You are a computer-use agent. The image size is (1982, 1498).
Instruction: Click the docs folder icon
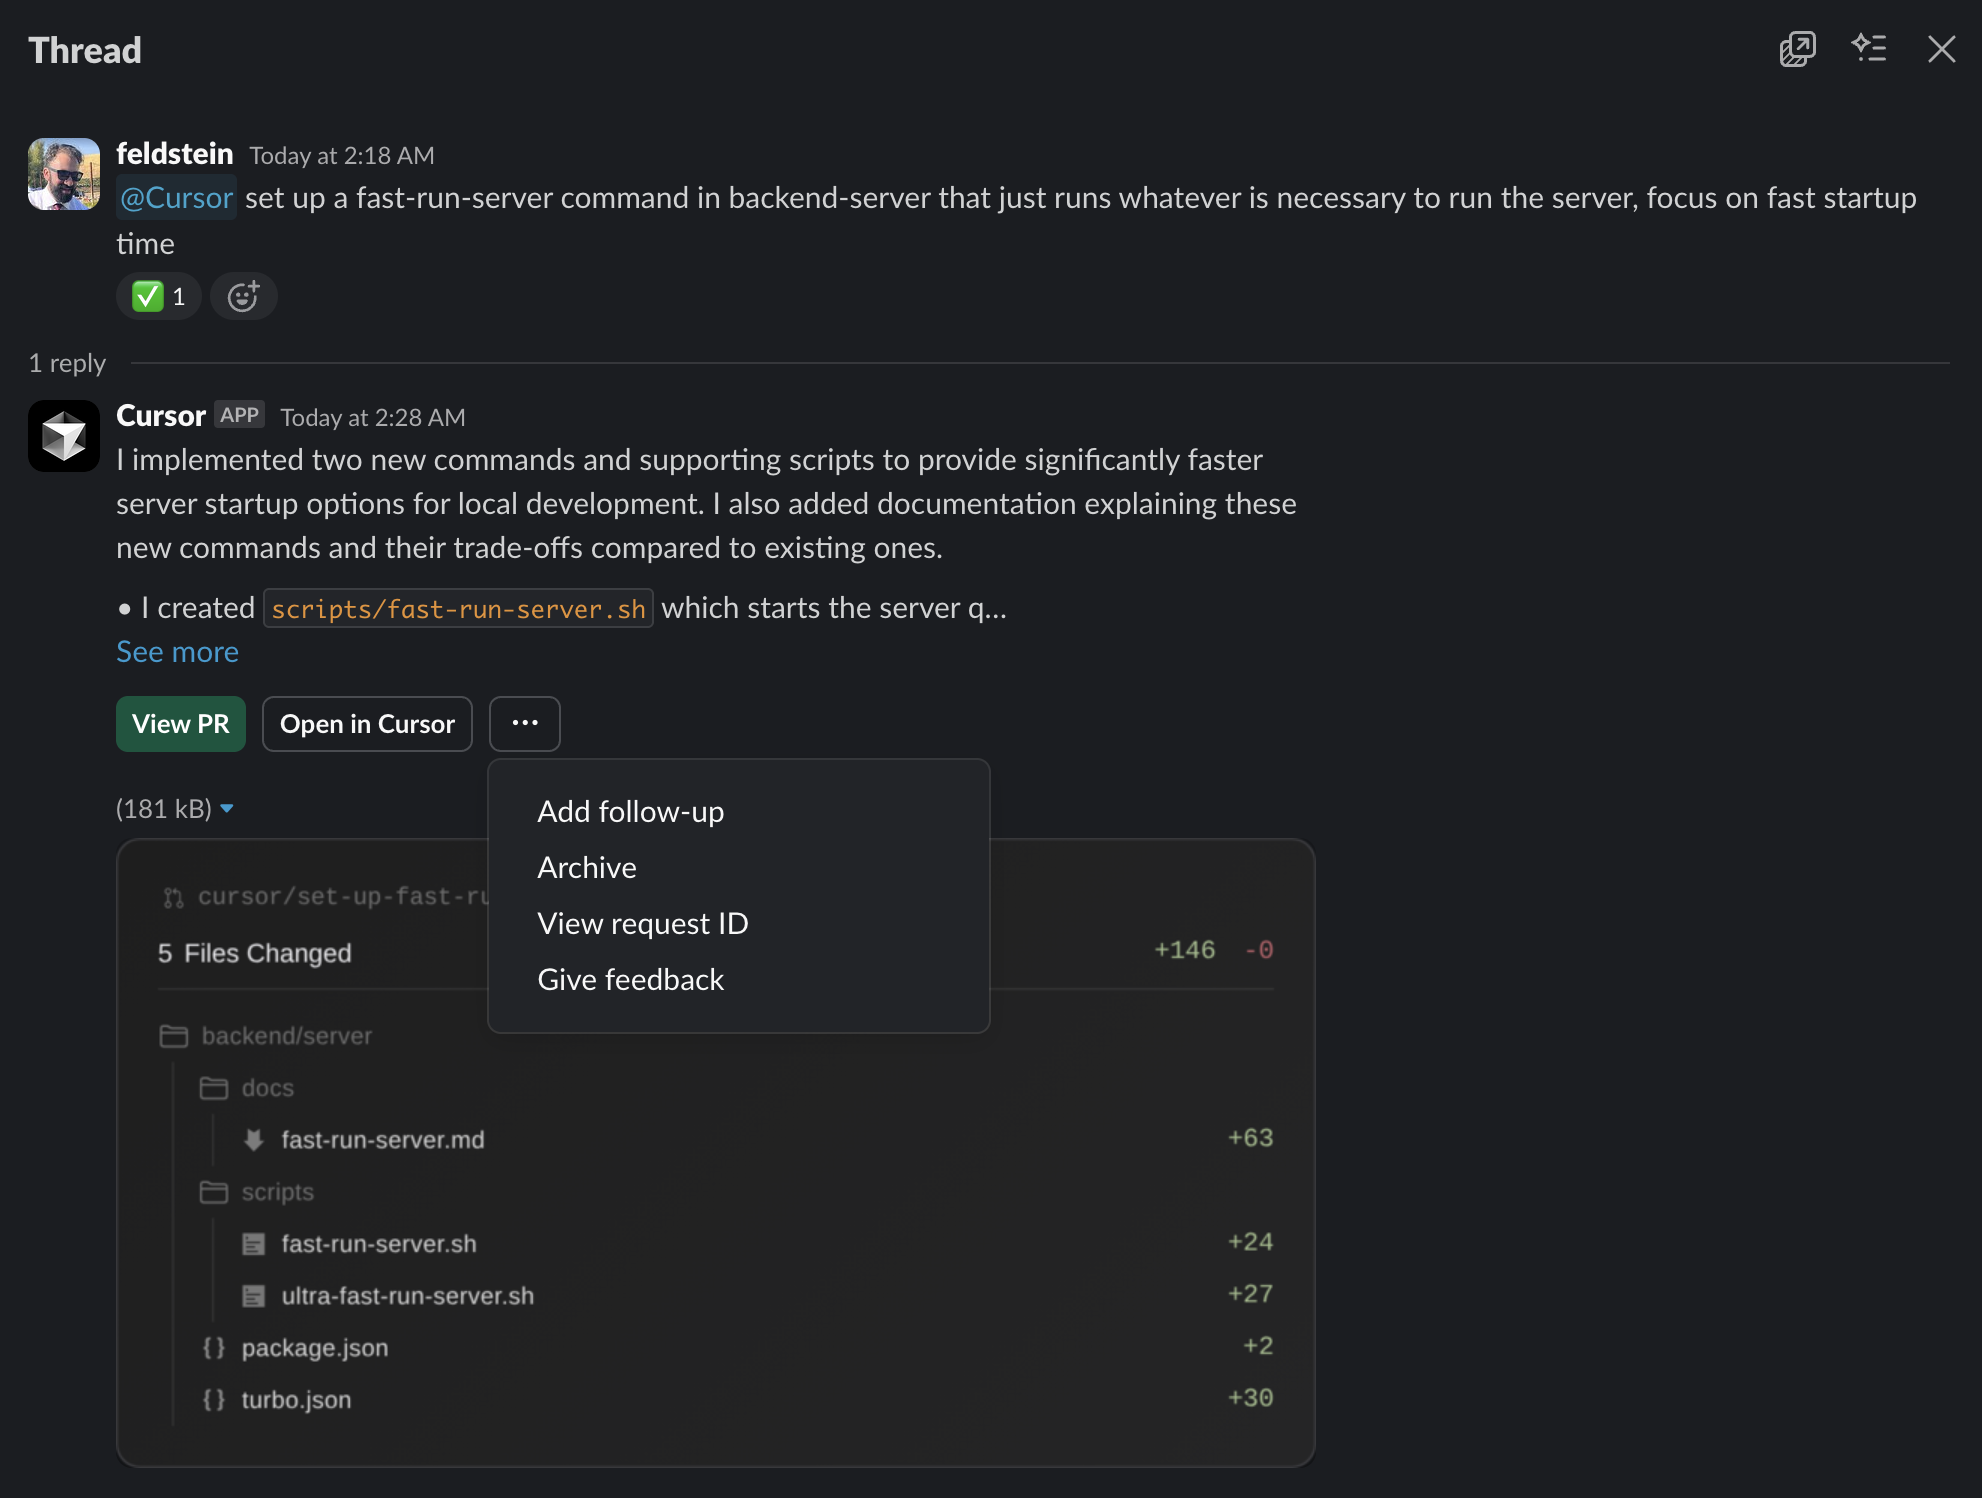click(x=214, y=1088)
